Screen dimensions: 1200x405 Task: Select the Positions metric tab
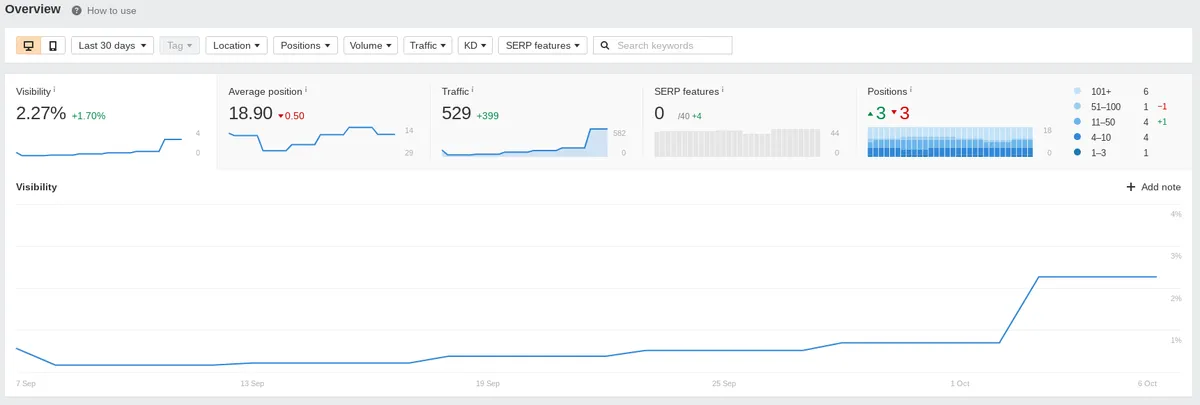click(x=1024, y=121)
